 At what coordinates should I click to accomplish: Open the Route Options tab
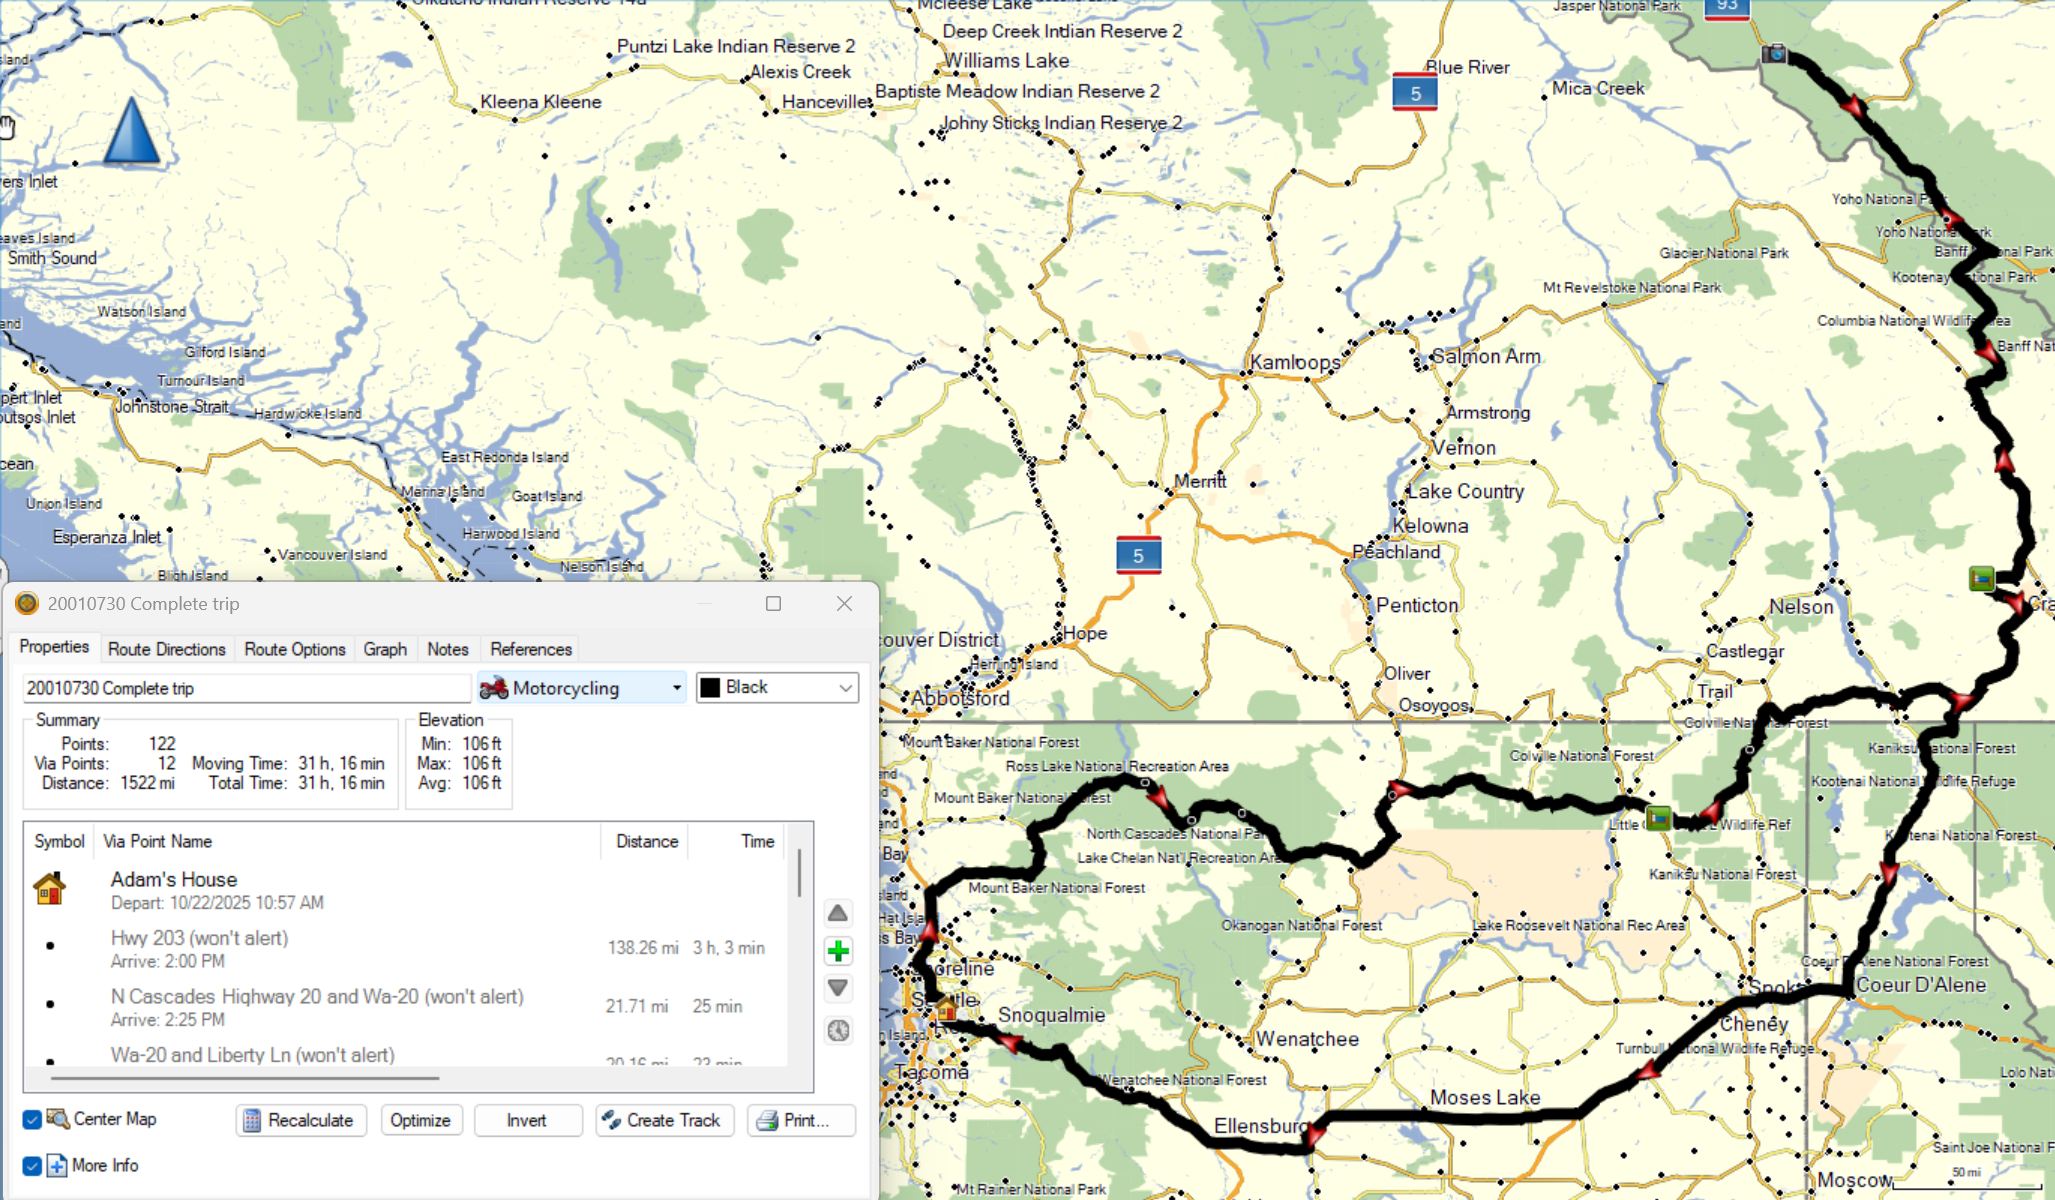(295, 649)
